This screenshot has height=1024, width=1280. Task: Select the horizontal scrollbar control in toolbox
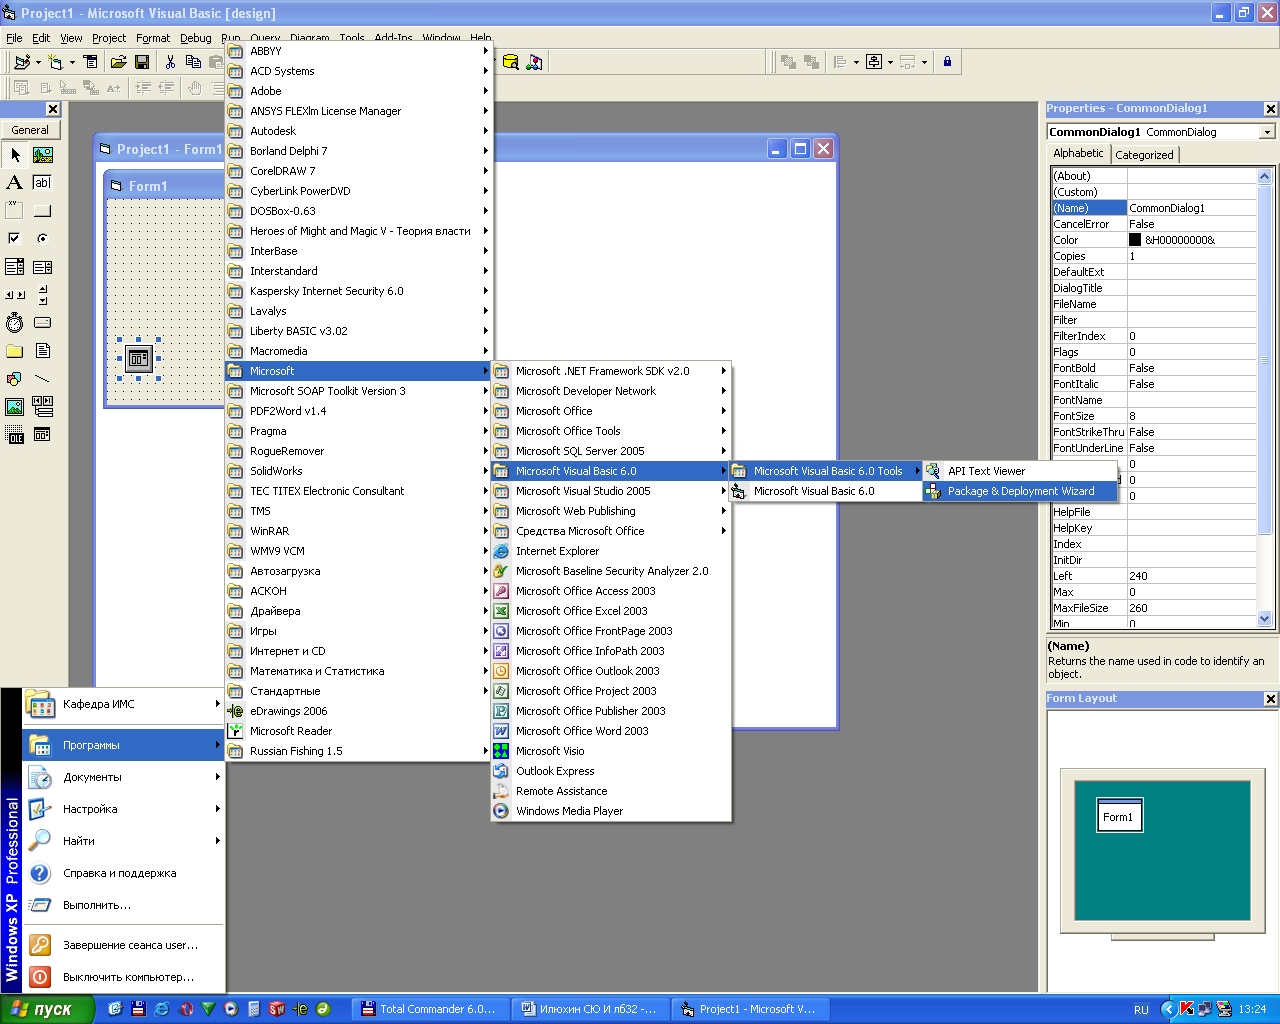pyautogui.click(x=15, y=295)
